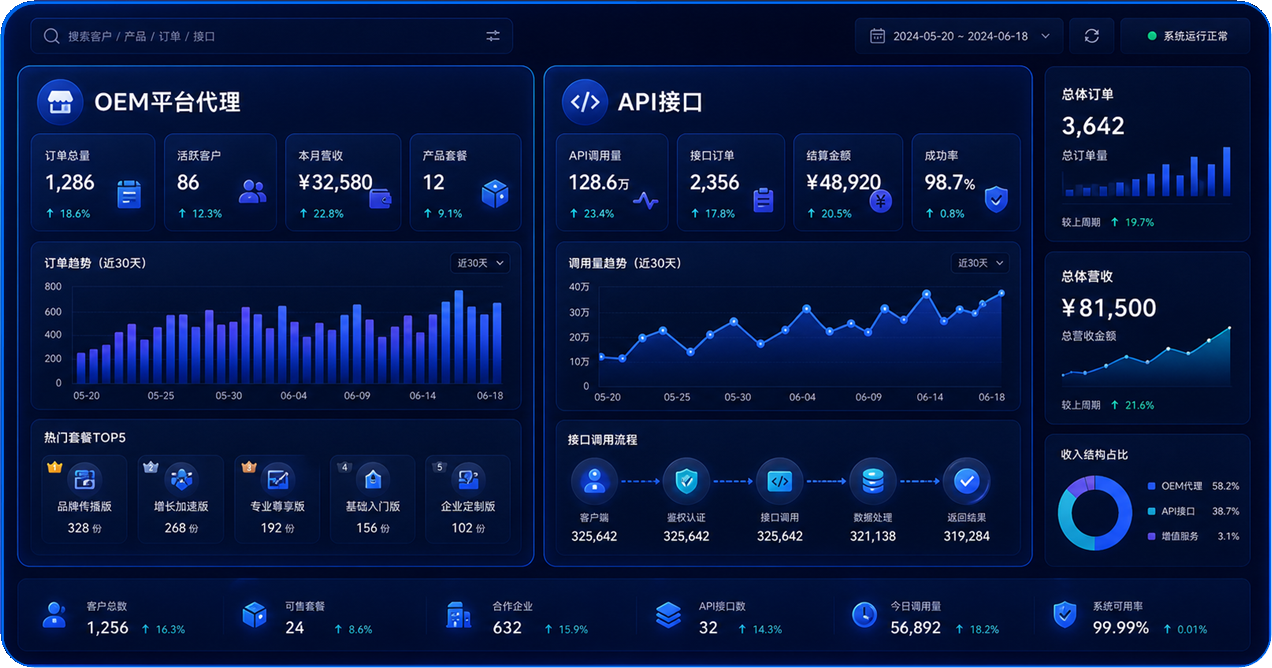Expand the date range 2024-05-20 ~ 2024-06-18 picker
This screenshot has width=1272, height=668.
[x=959, y=36]
